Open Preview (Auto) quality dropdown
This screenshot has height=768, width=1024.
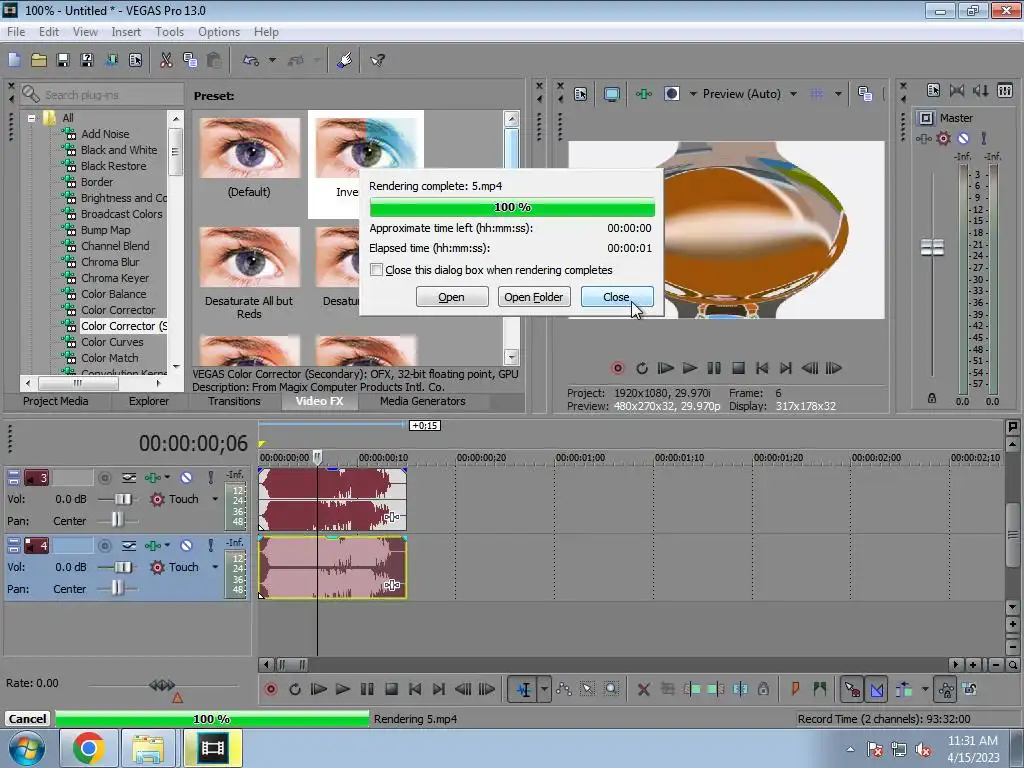pyautogui.click(x=793, y=94)
